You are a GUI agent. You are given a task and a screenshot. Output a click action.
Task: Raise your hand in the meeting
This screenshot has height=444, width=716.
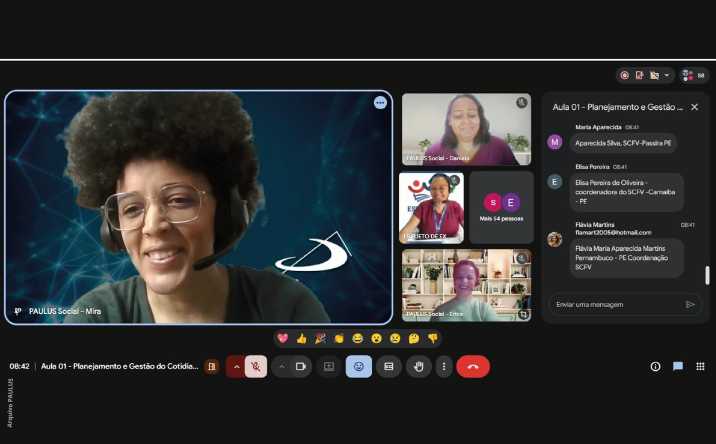(418, 367)
